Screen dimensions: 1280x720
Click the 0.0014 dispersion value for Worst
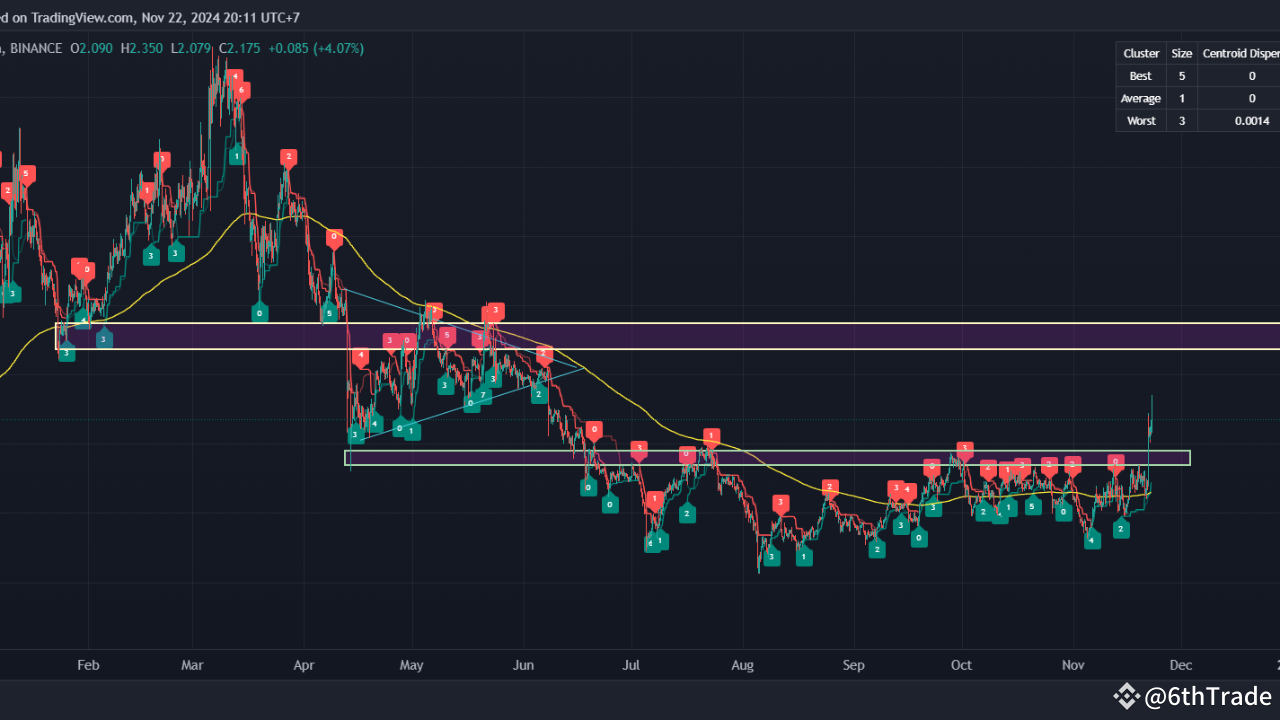1252,120
